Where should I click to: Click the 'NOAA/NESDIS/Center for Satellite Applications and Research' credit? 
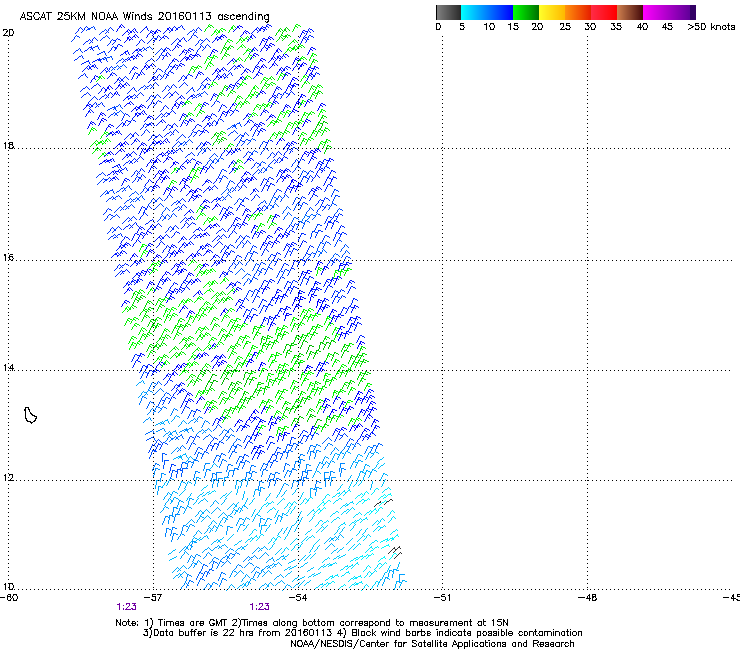pyautogui.click(x=432, y=644)
